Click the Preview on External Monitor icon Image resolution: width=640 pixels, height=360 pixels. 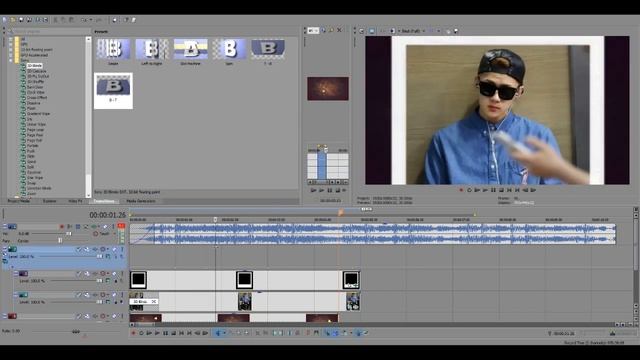[371, 31]
